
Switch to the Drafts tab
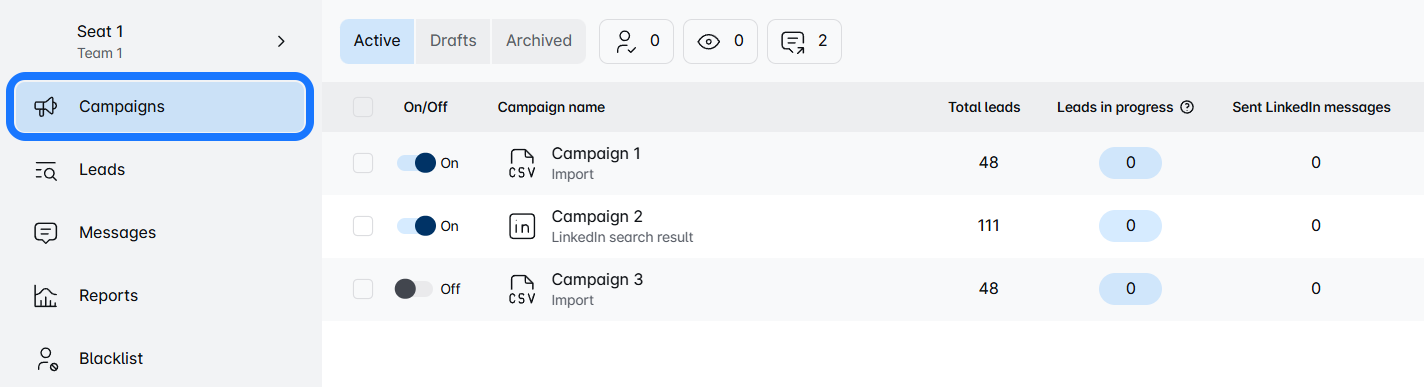click(x=453, y=41)
